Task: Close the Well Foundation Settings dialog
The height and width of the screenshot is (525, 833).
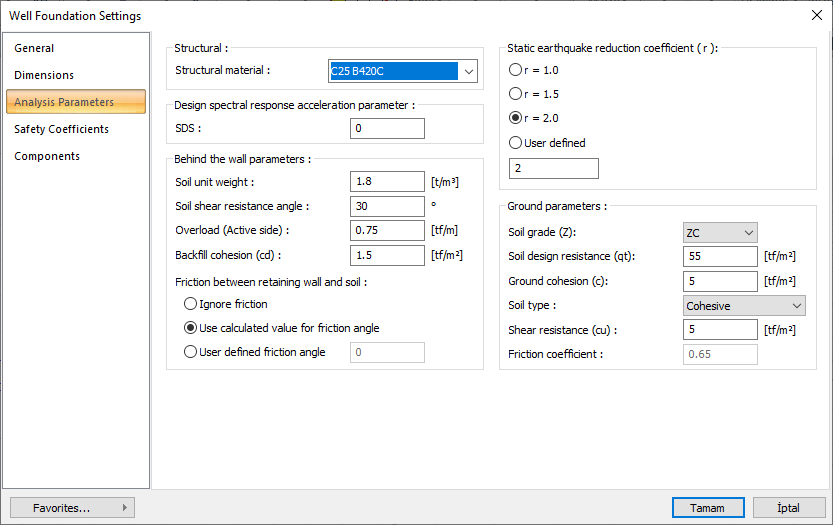Action: coord(815,15)
